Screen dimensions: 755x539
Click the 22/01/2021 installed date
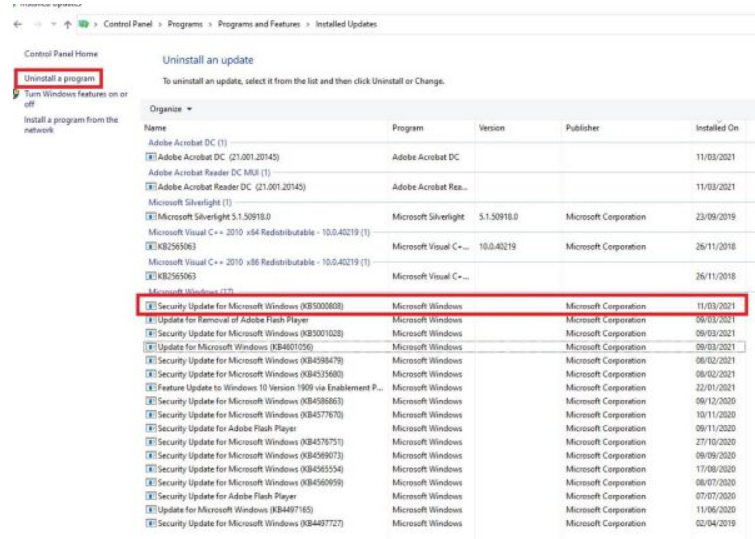pyautogui.click(x=716, y=387)
